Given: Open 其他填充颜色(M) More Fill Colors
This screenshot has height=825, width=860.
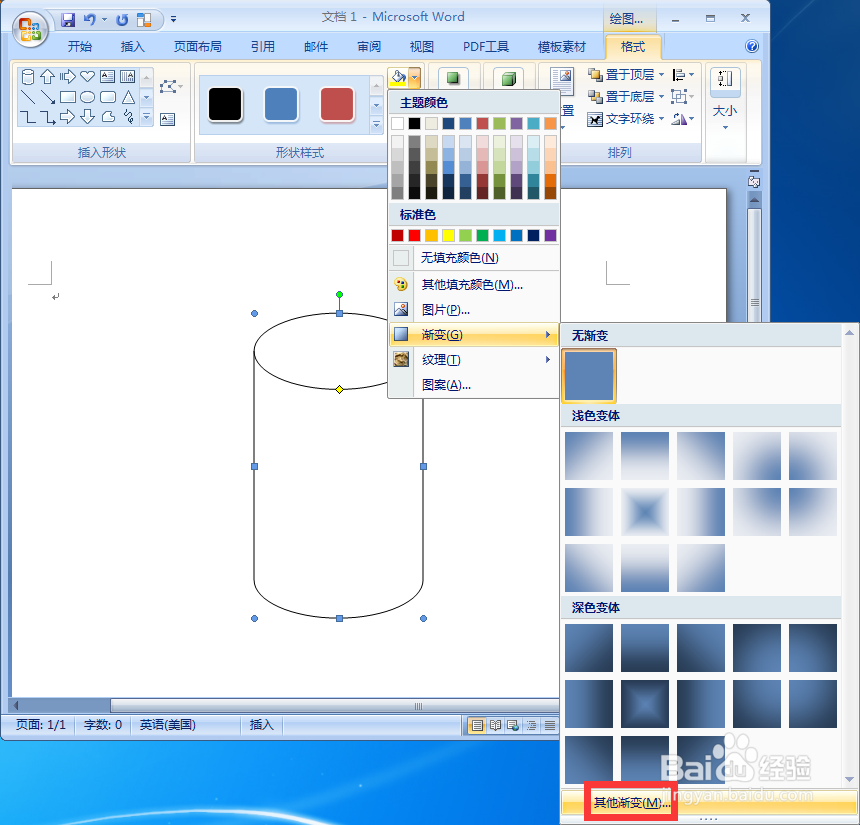Looking at the screenshot, I should coord(474,285).
